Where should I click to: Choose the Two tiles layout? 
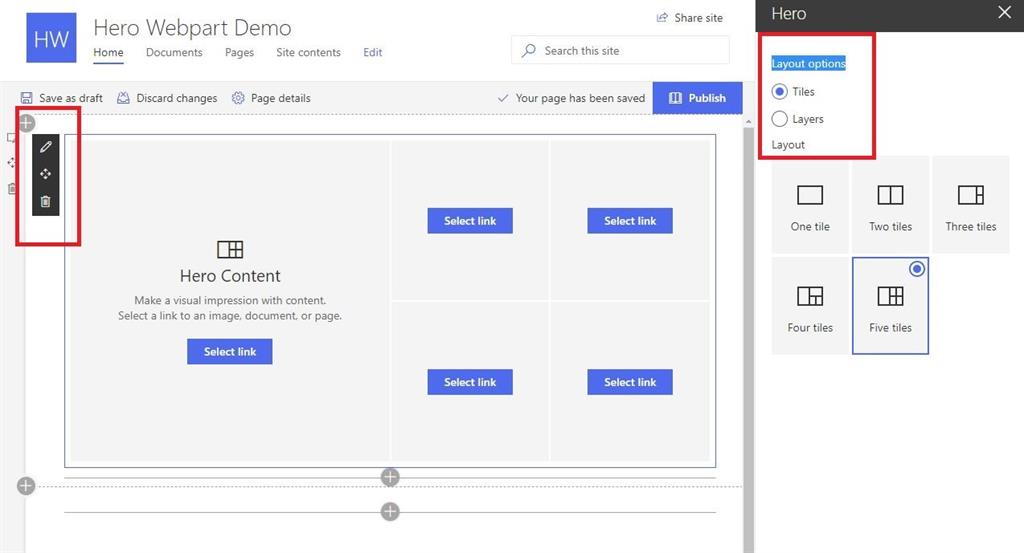[x=890, y=205]
